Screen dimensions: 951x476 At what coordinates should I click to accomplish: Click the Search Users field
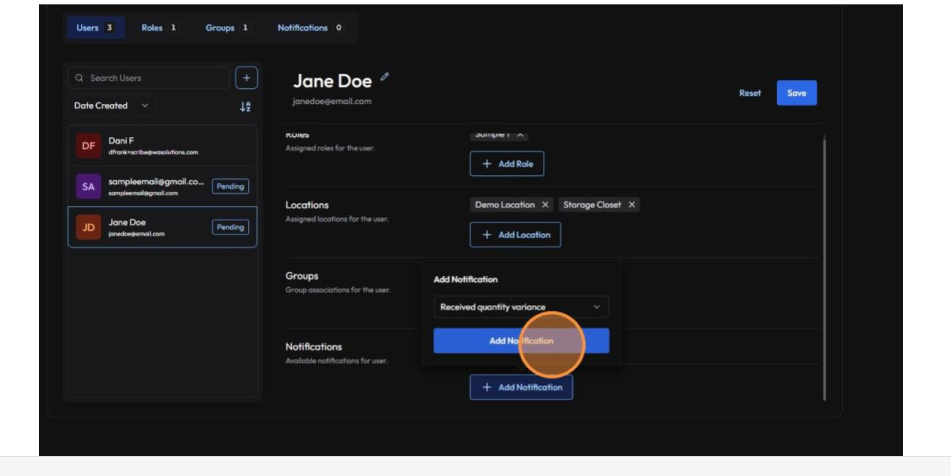[x=149, y=78]
